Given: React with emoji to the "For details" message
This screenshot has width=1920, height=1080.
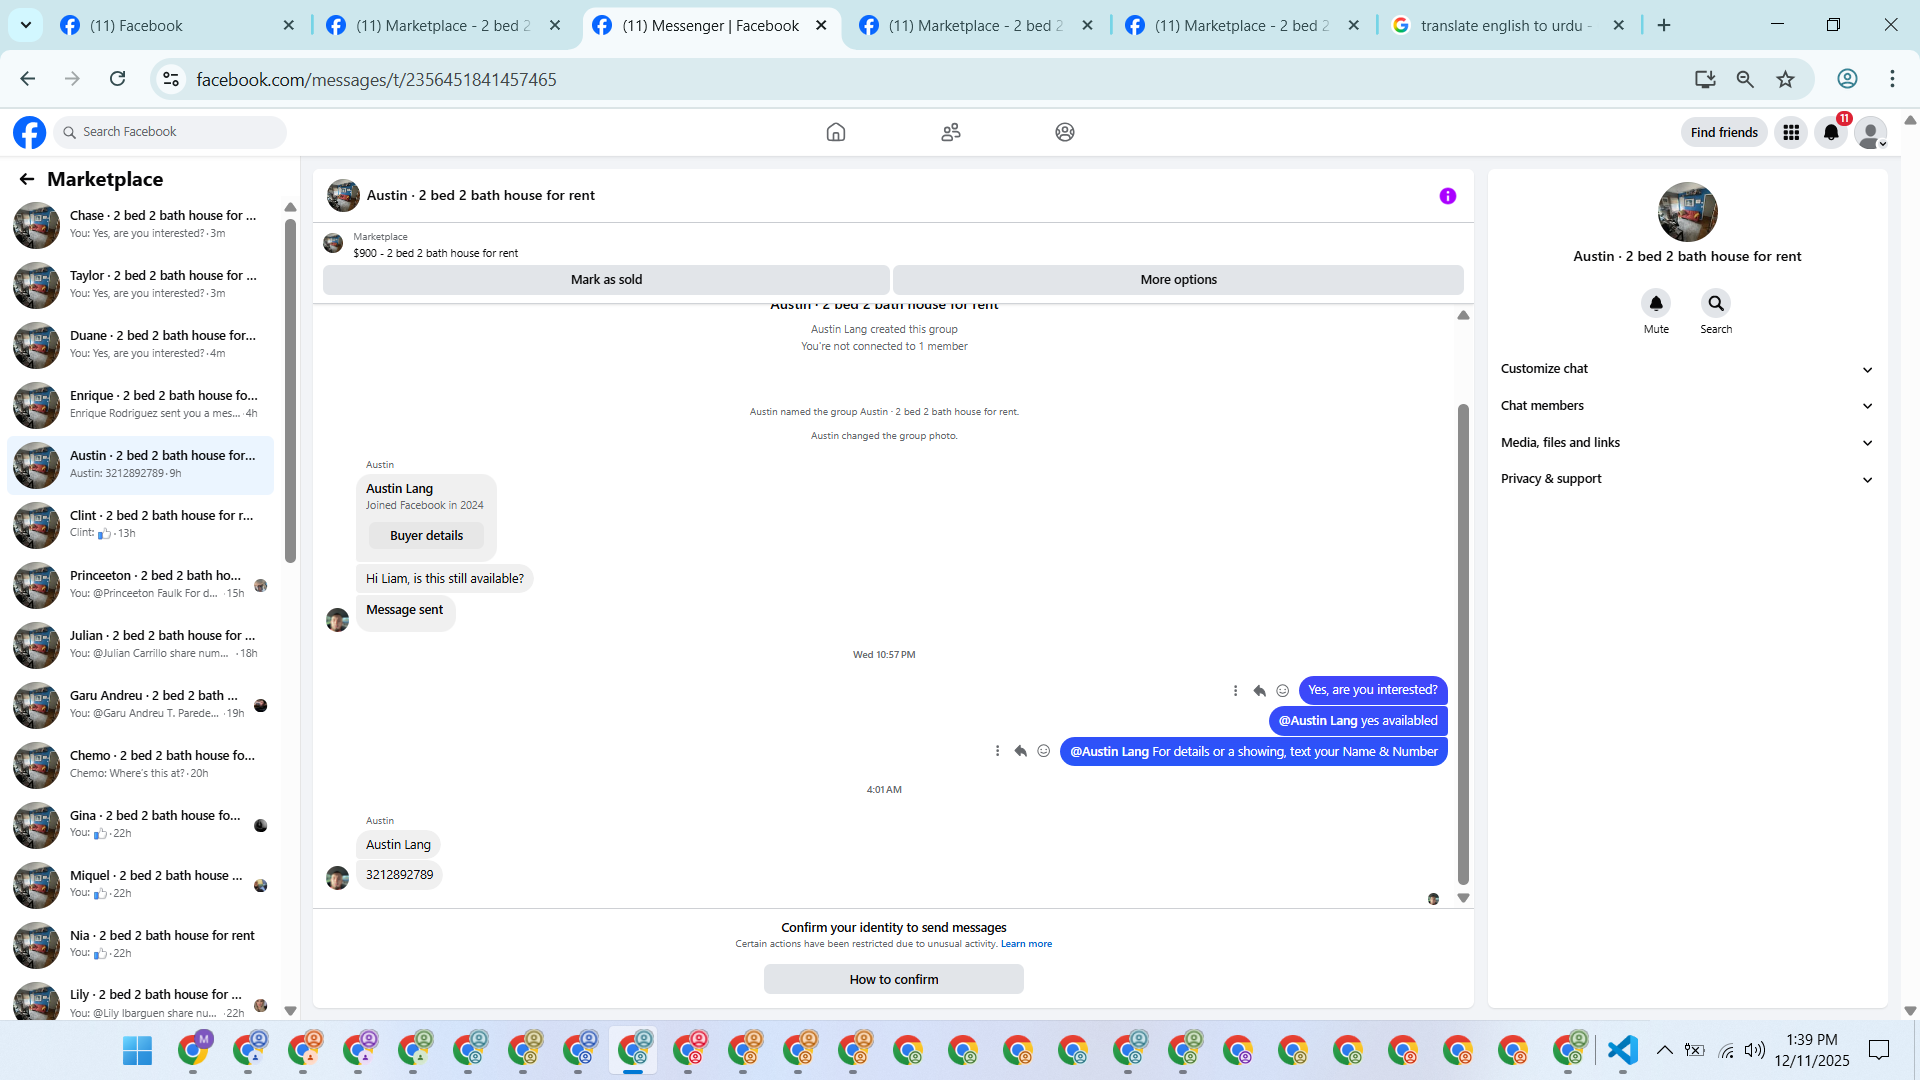Looking at the screenshot, I should click(1043, 751).
